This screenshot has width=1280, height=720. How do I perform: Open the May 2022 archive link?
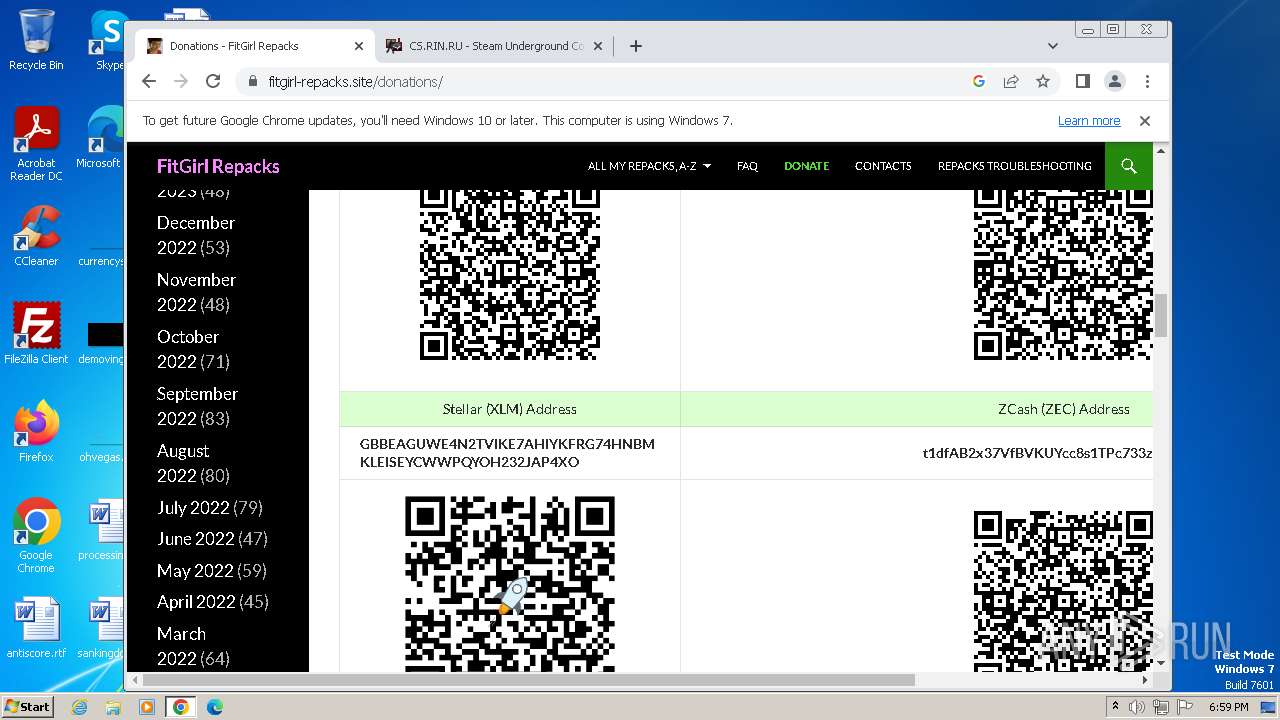[x=195, y=571]
